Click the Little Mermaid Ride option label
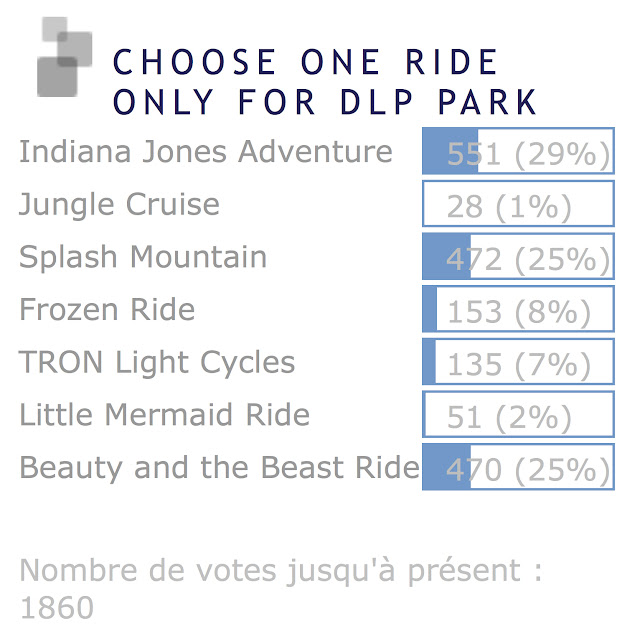Viewport: 640px width, 631px height. click(164, 414)
